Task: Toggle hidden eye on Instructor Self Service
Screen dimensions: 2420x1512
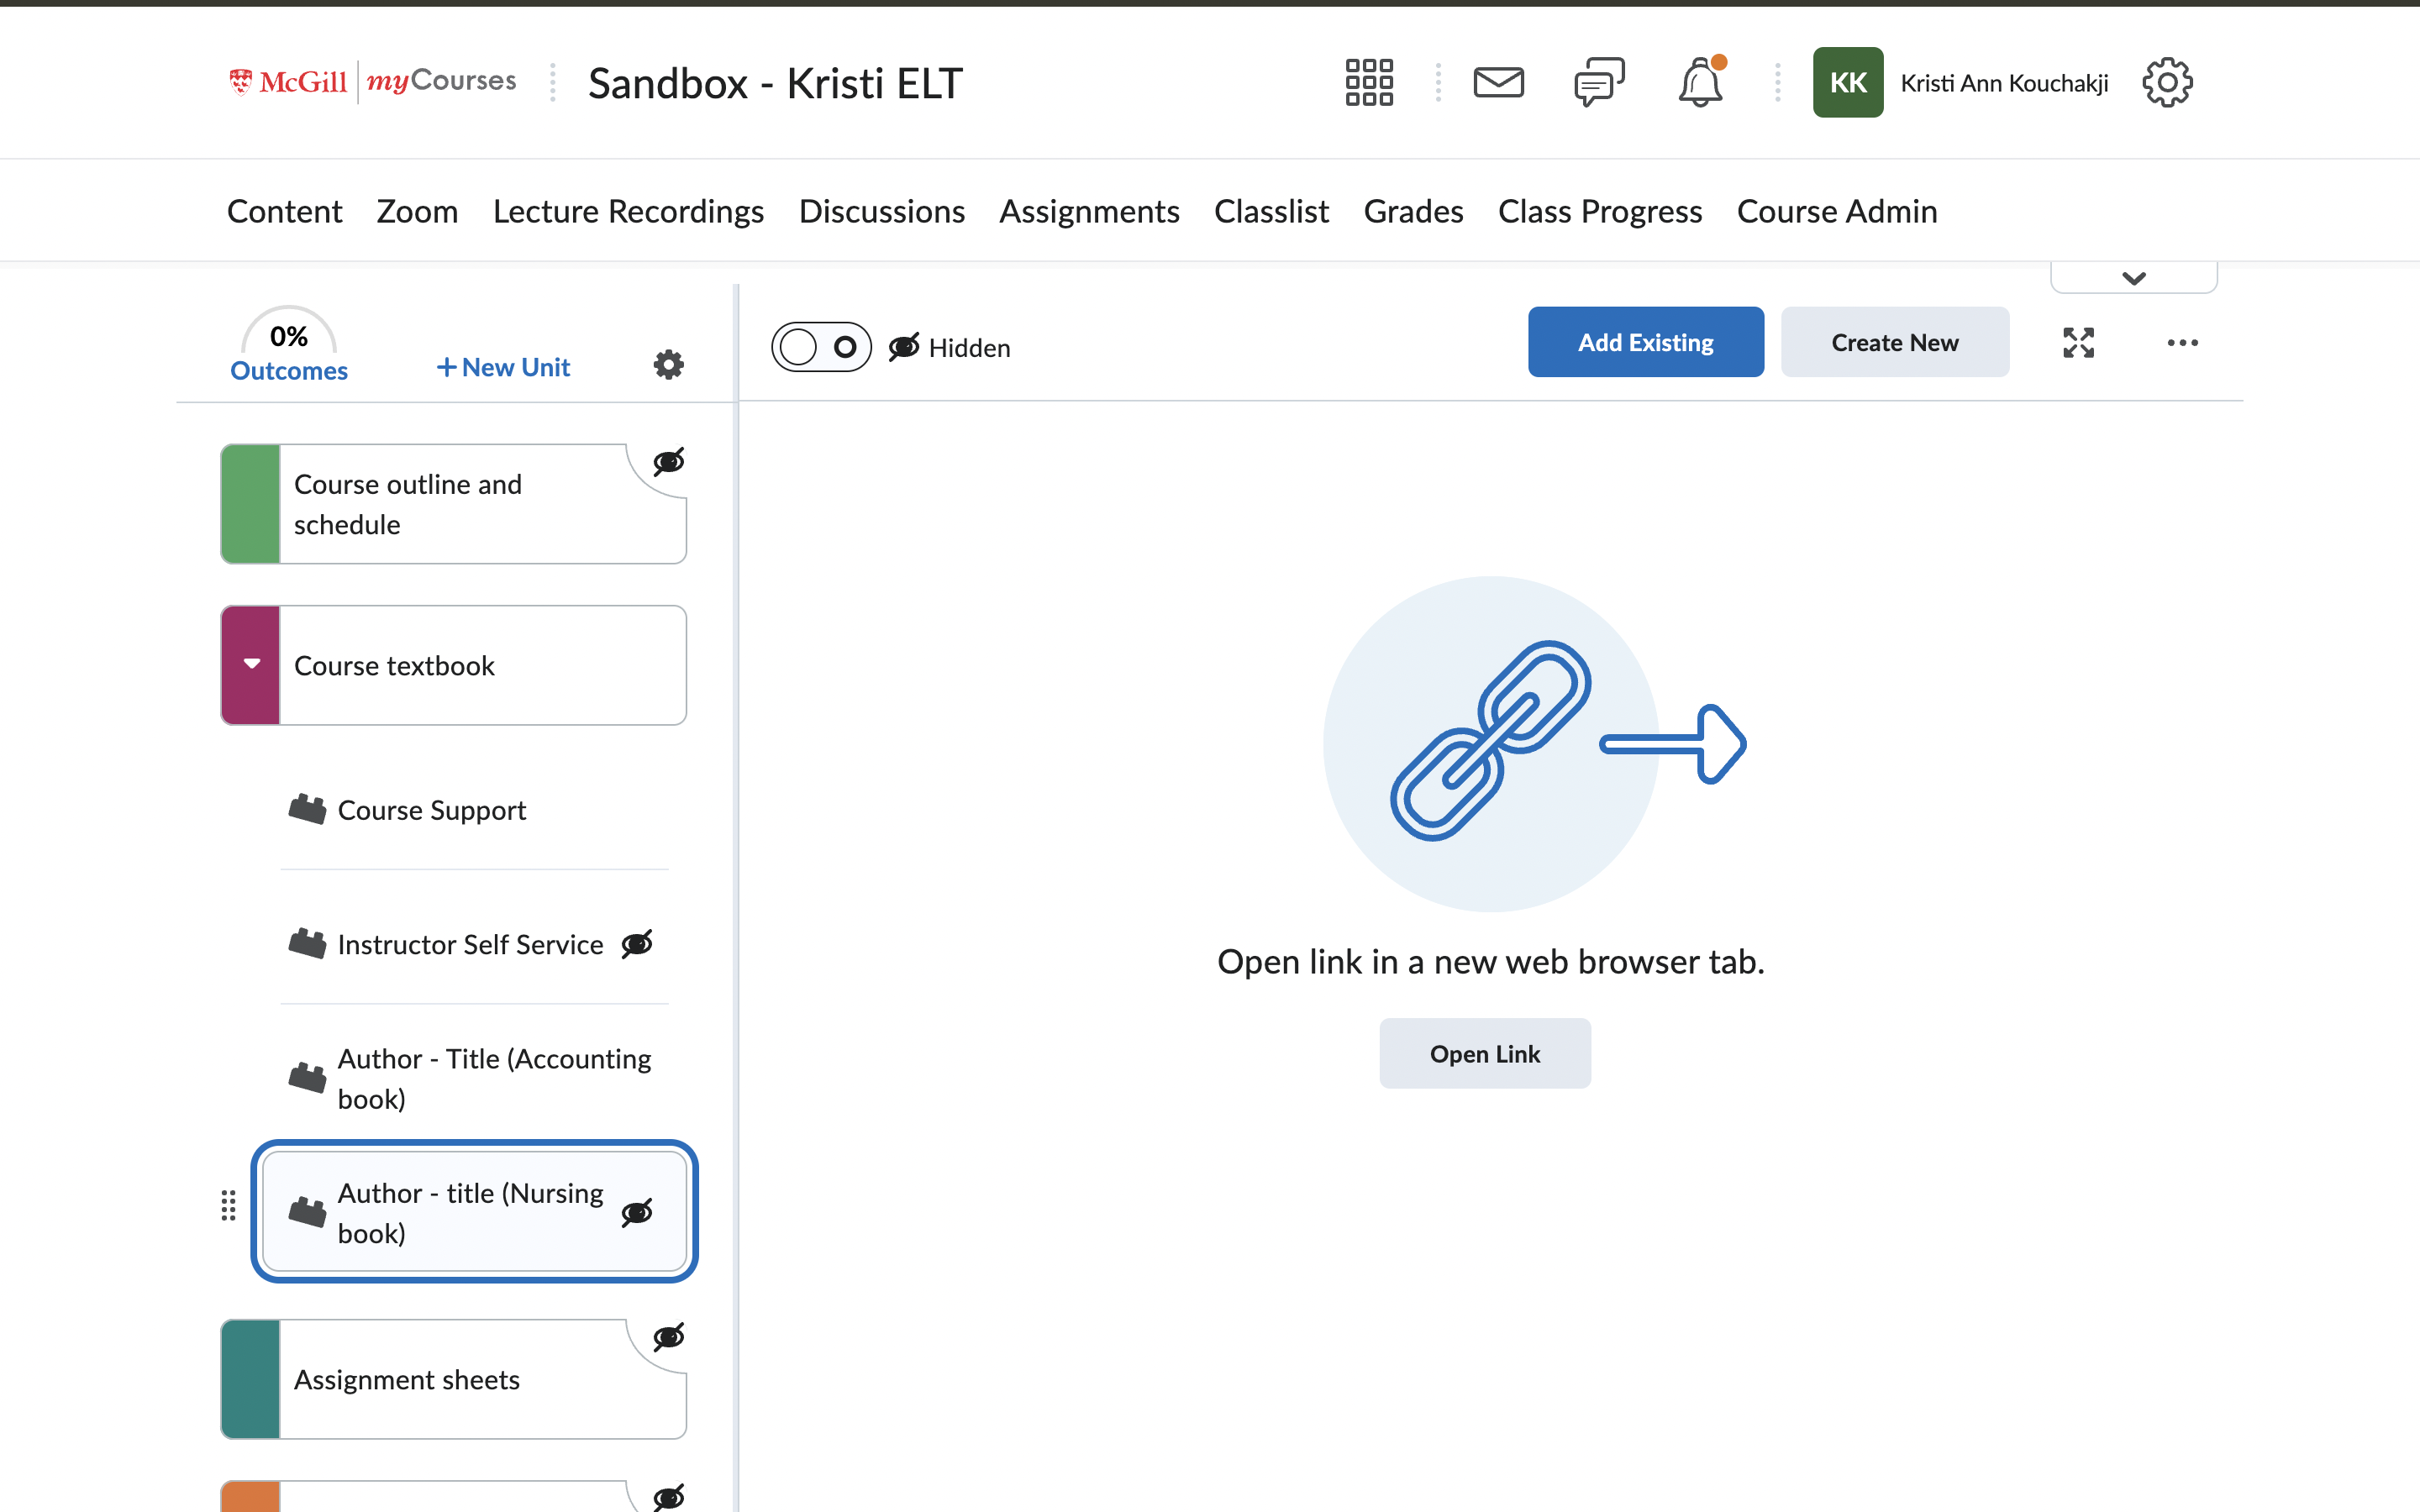Action: [x=637, y=943]
